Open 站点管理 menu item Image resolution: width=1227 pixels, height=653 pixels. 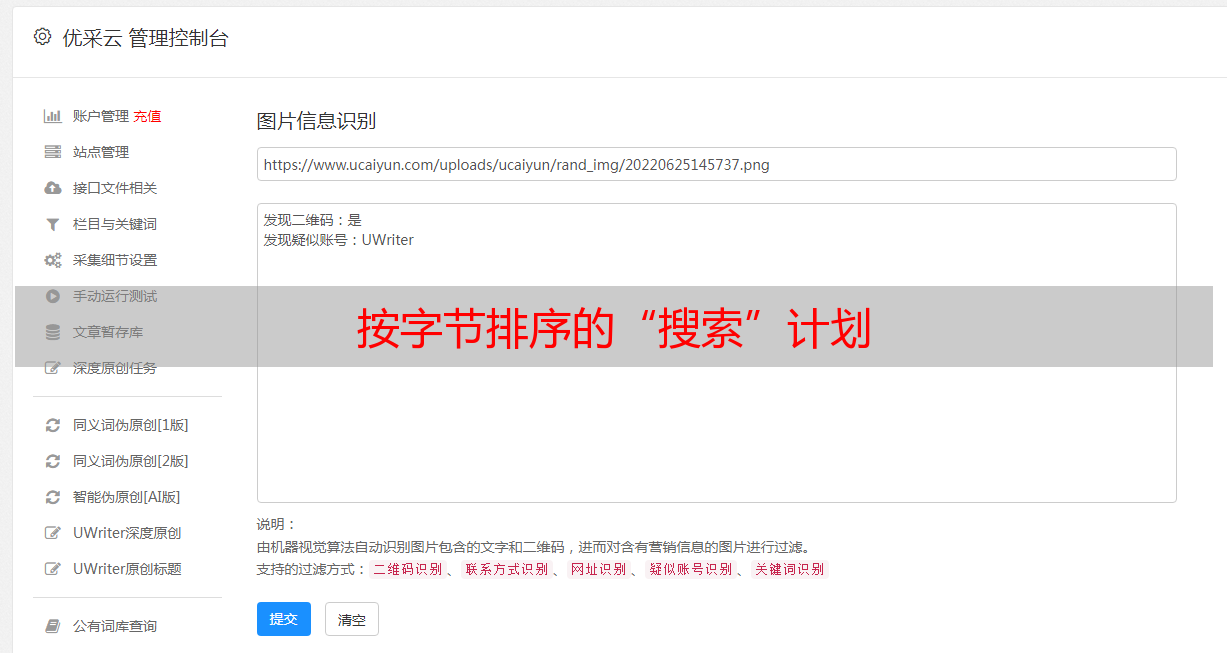101,152
